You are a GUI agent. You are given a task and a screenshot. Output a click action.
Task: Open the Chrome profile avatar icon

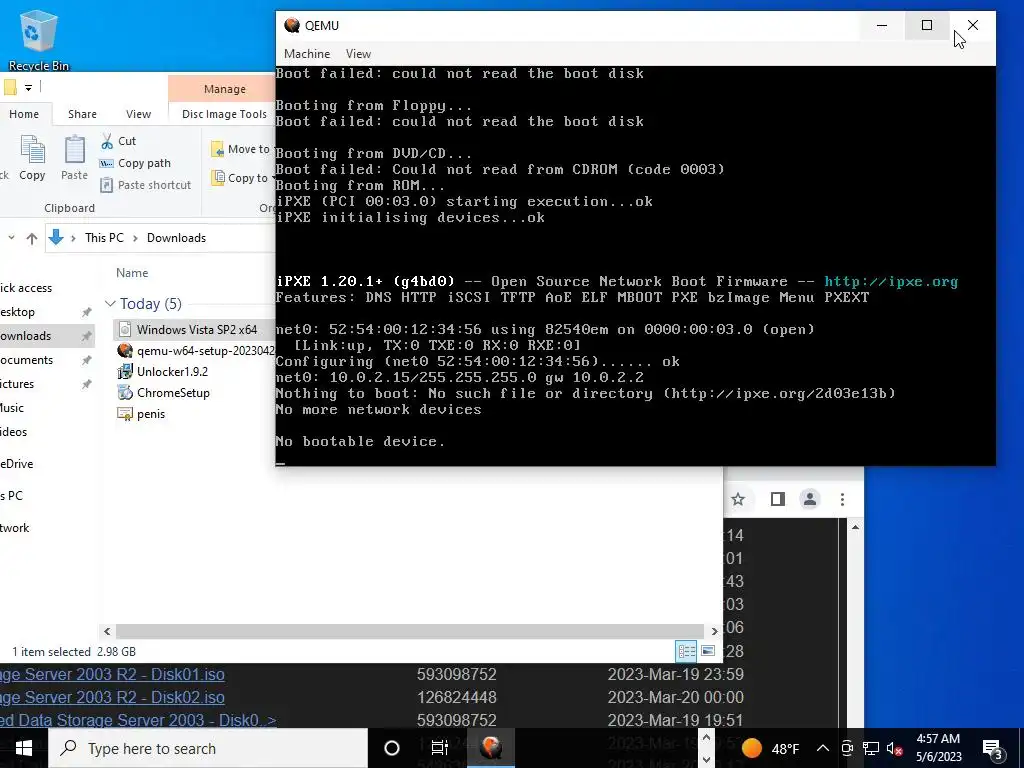810,500
